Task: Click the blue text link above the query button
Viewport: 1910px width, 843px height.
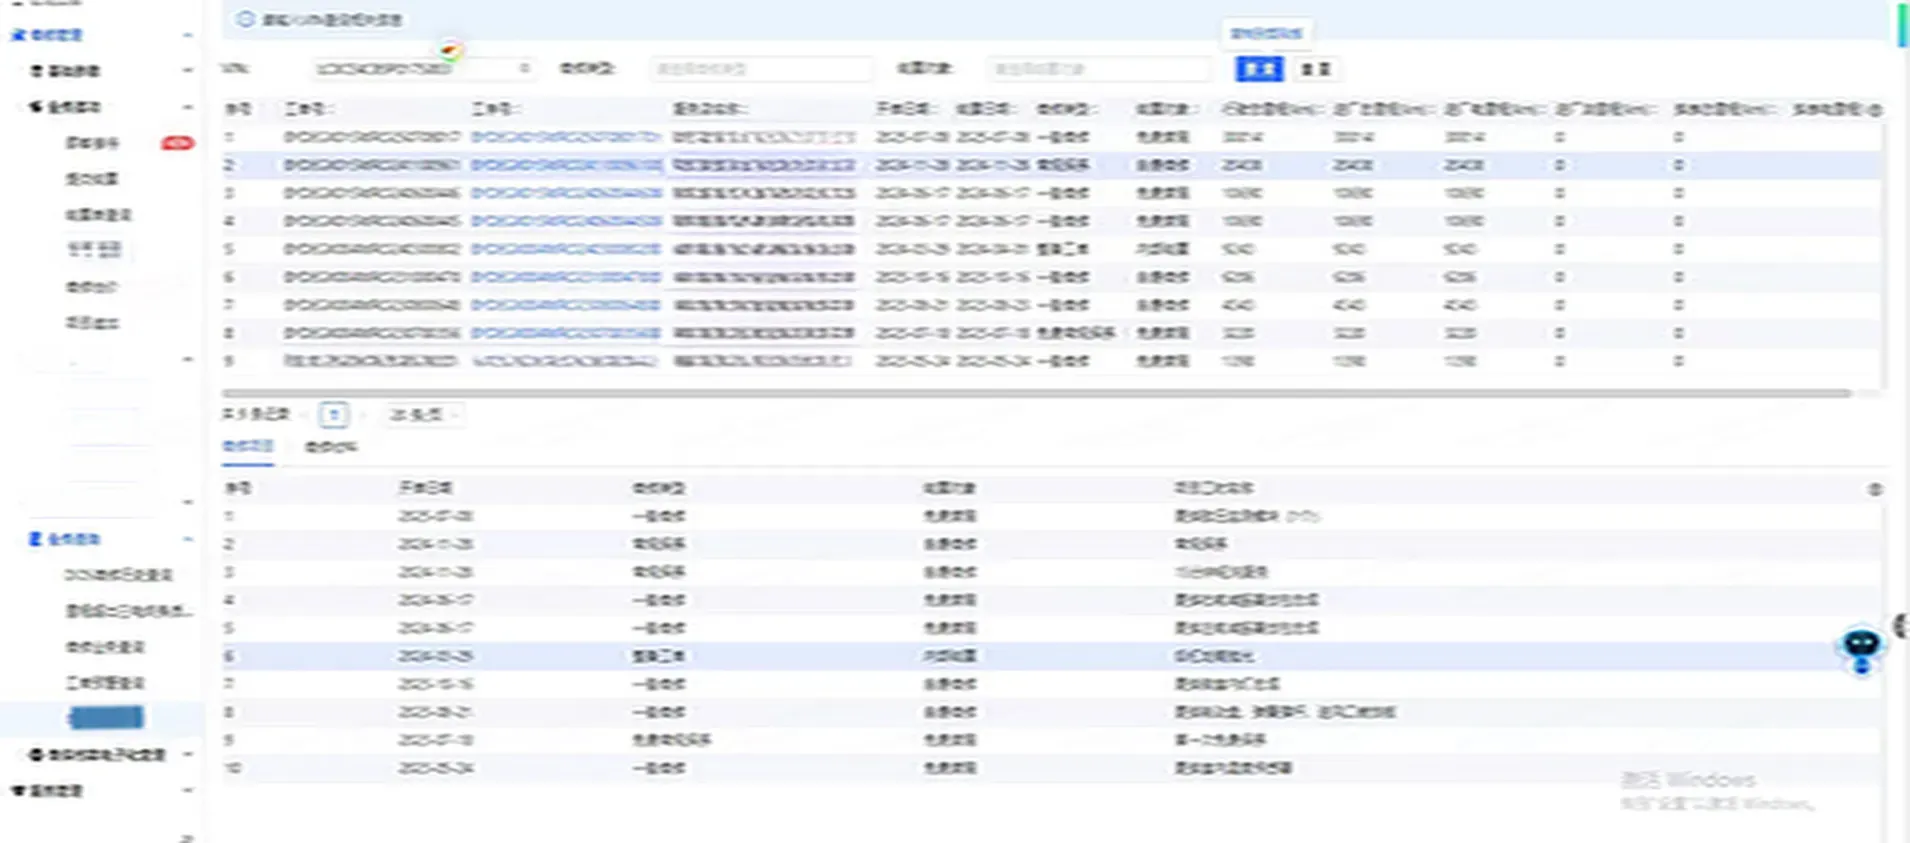Action: pos(1265,33)
